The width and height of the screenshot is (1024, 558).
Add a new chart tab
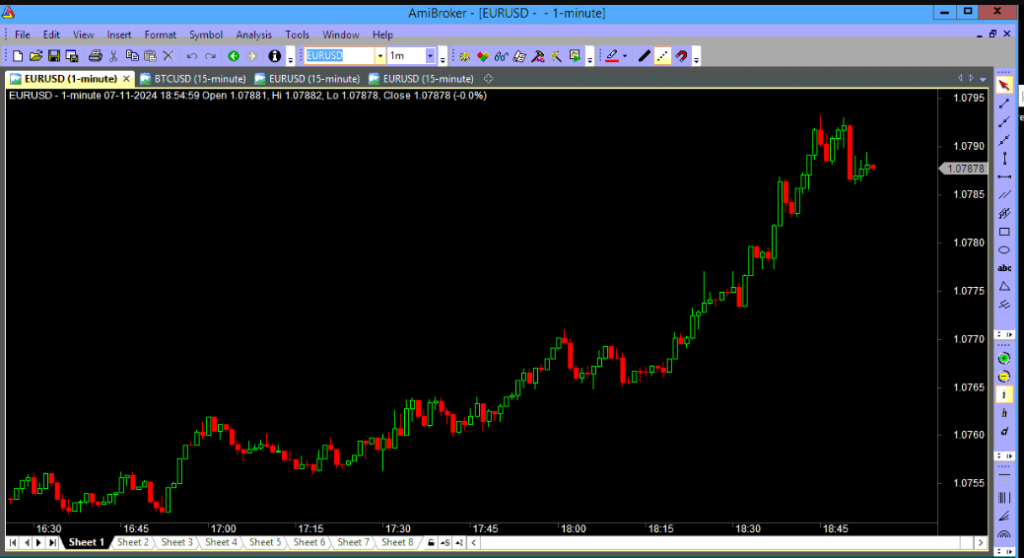click(488, 79)
